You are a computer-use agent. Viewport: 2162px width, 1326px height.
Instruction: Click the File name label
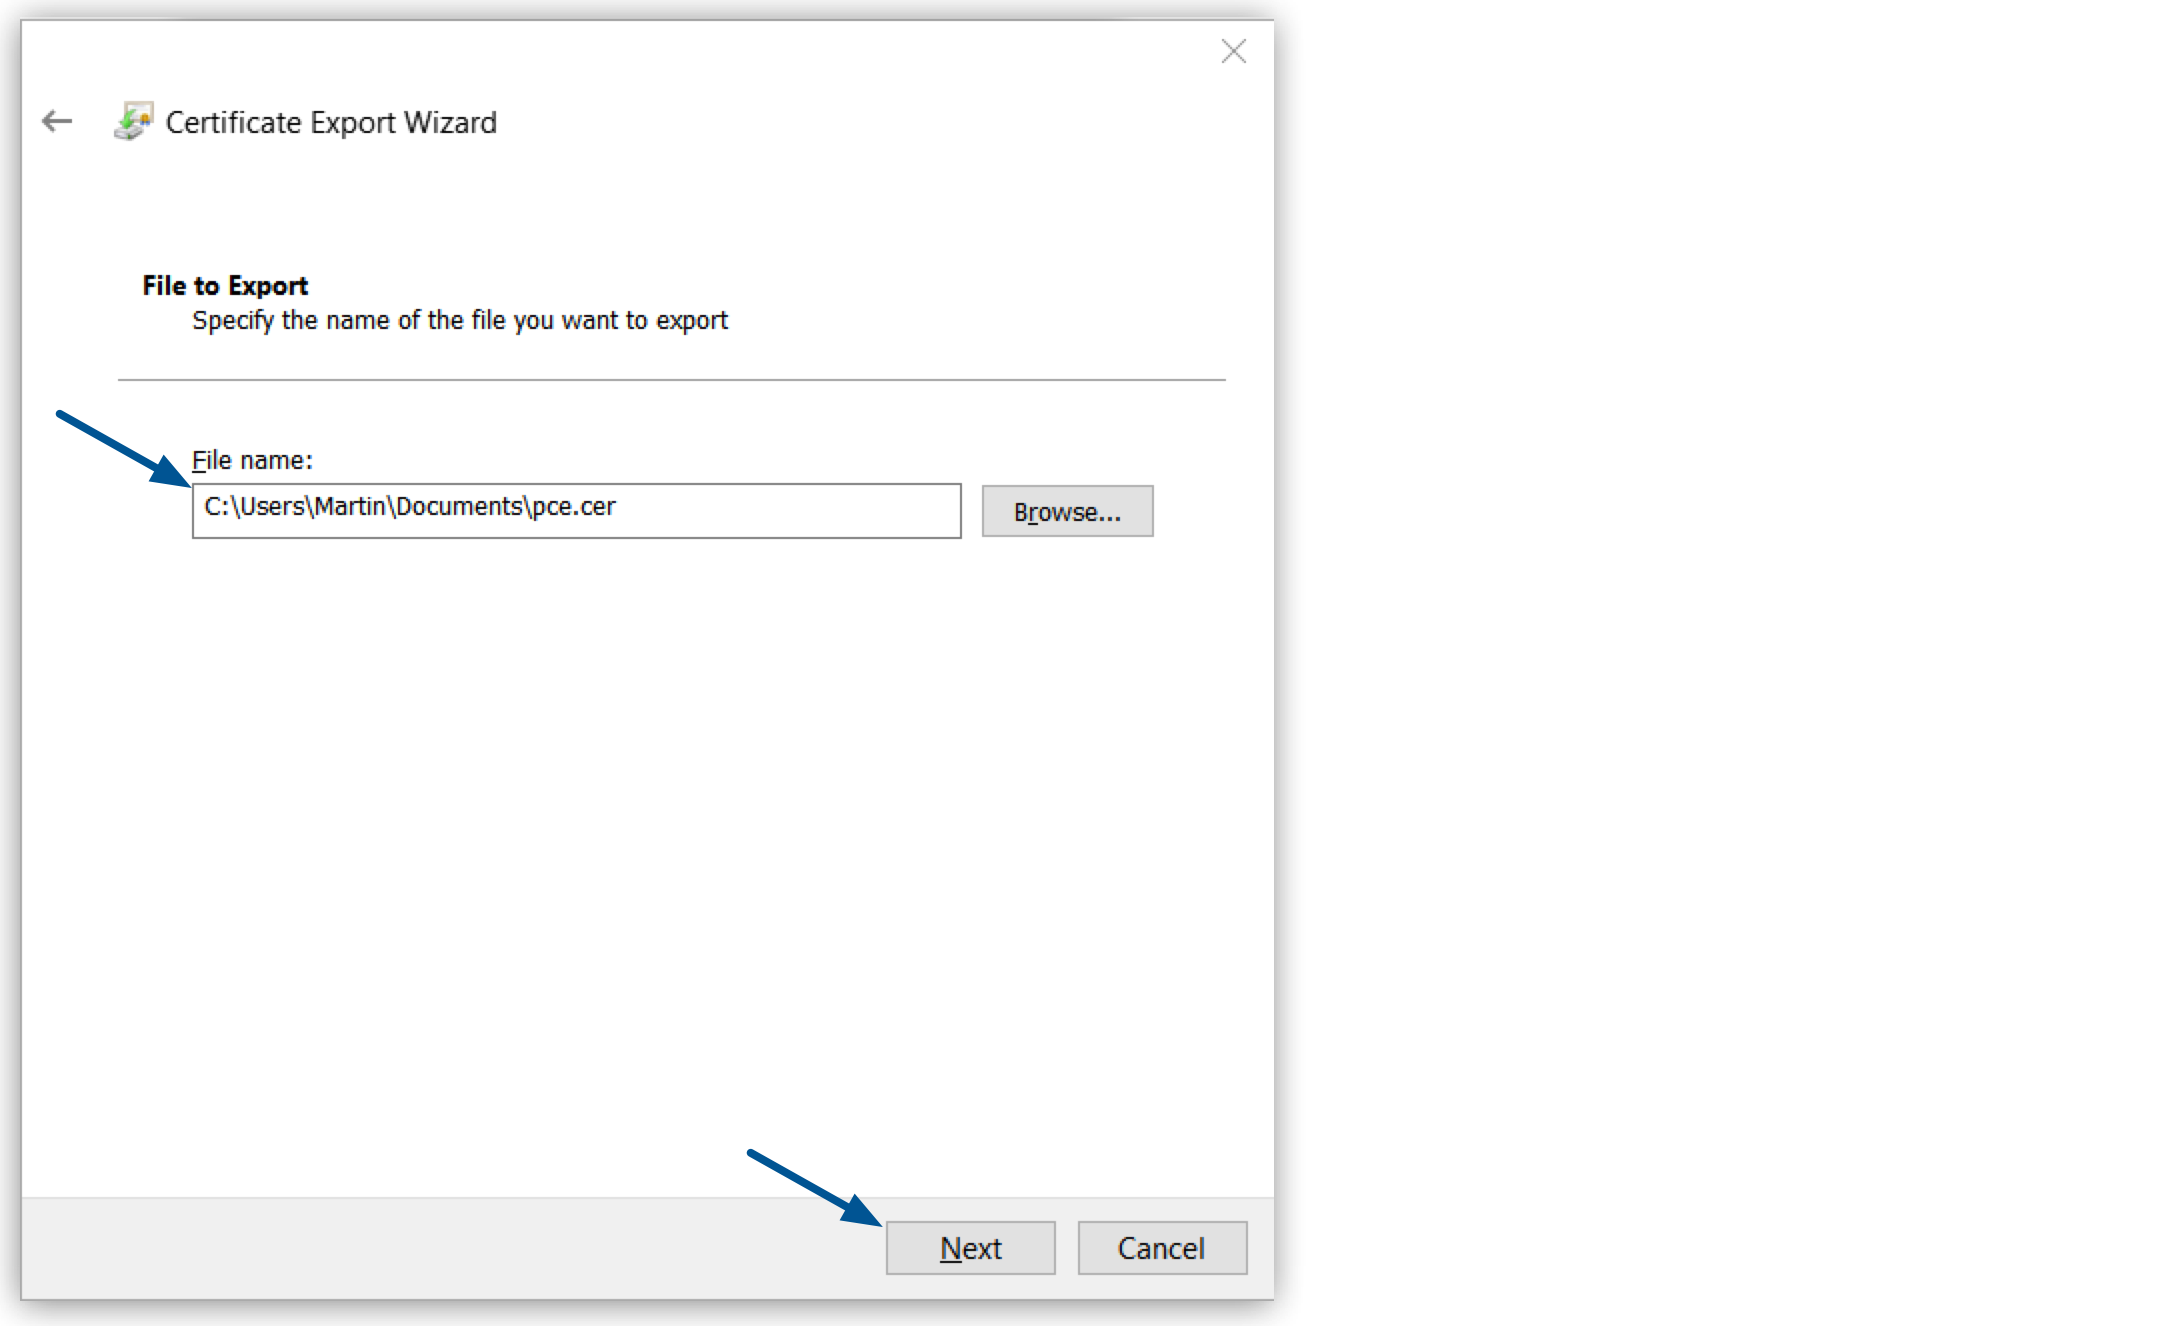coord(251,460)
